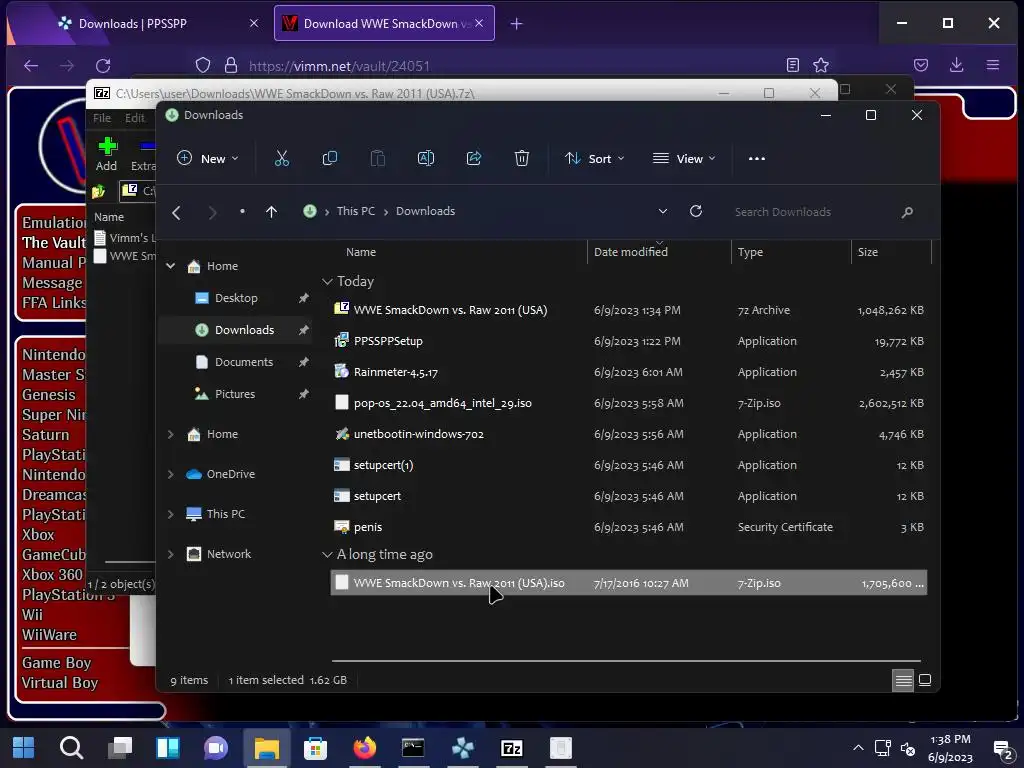Switch to details view layout icon

point(903,680)
